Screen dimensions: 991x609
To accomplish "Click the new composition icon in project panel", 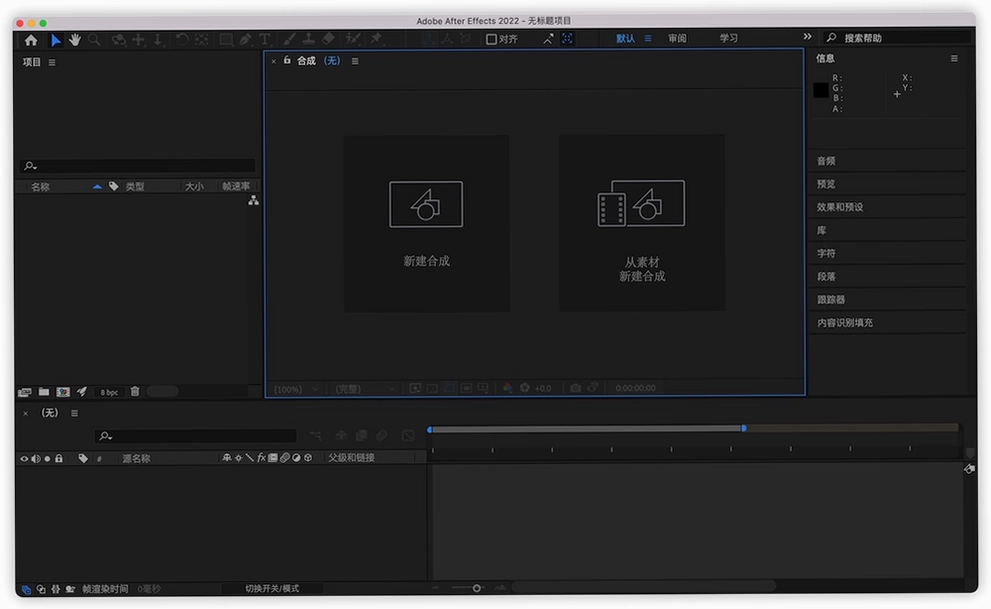I will point(63,392).
